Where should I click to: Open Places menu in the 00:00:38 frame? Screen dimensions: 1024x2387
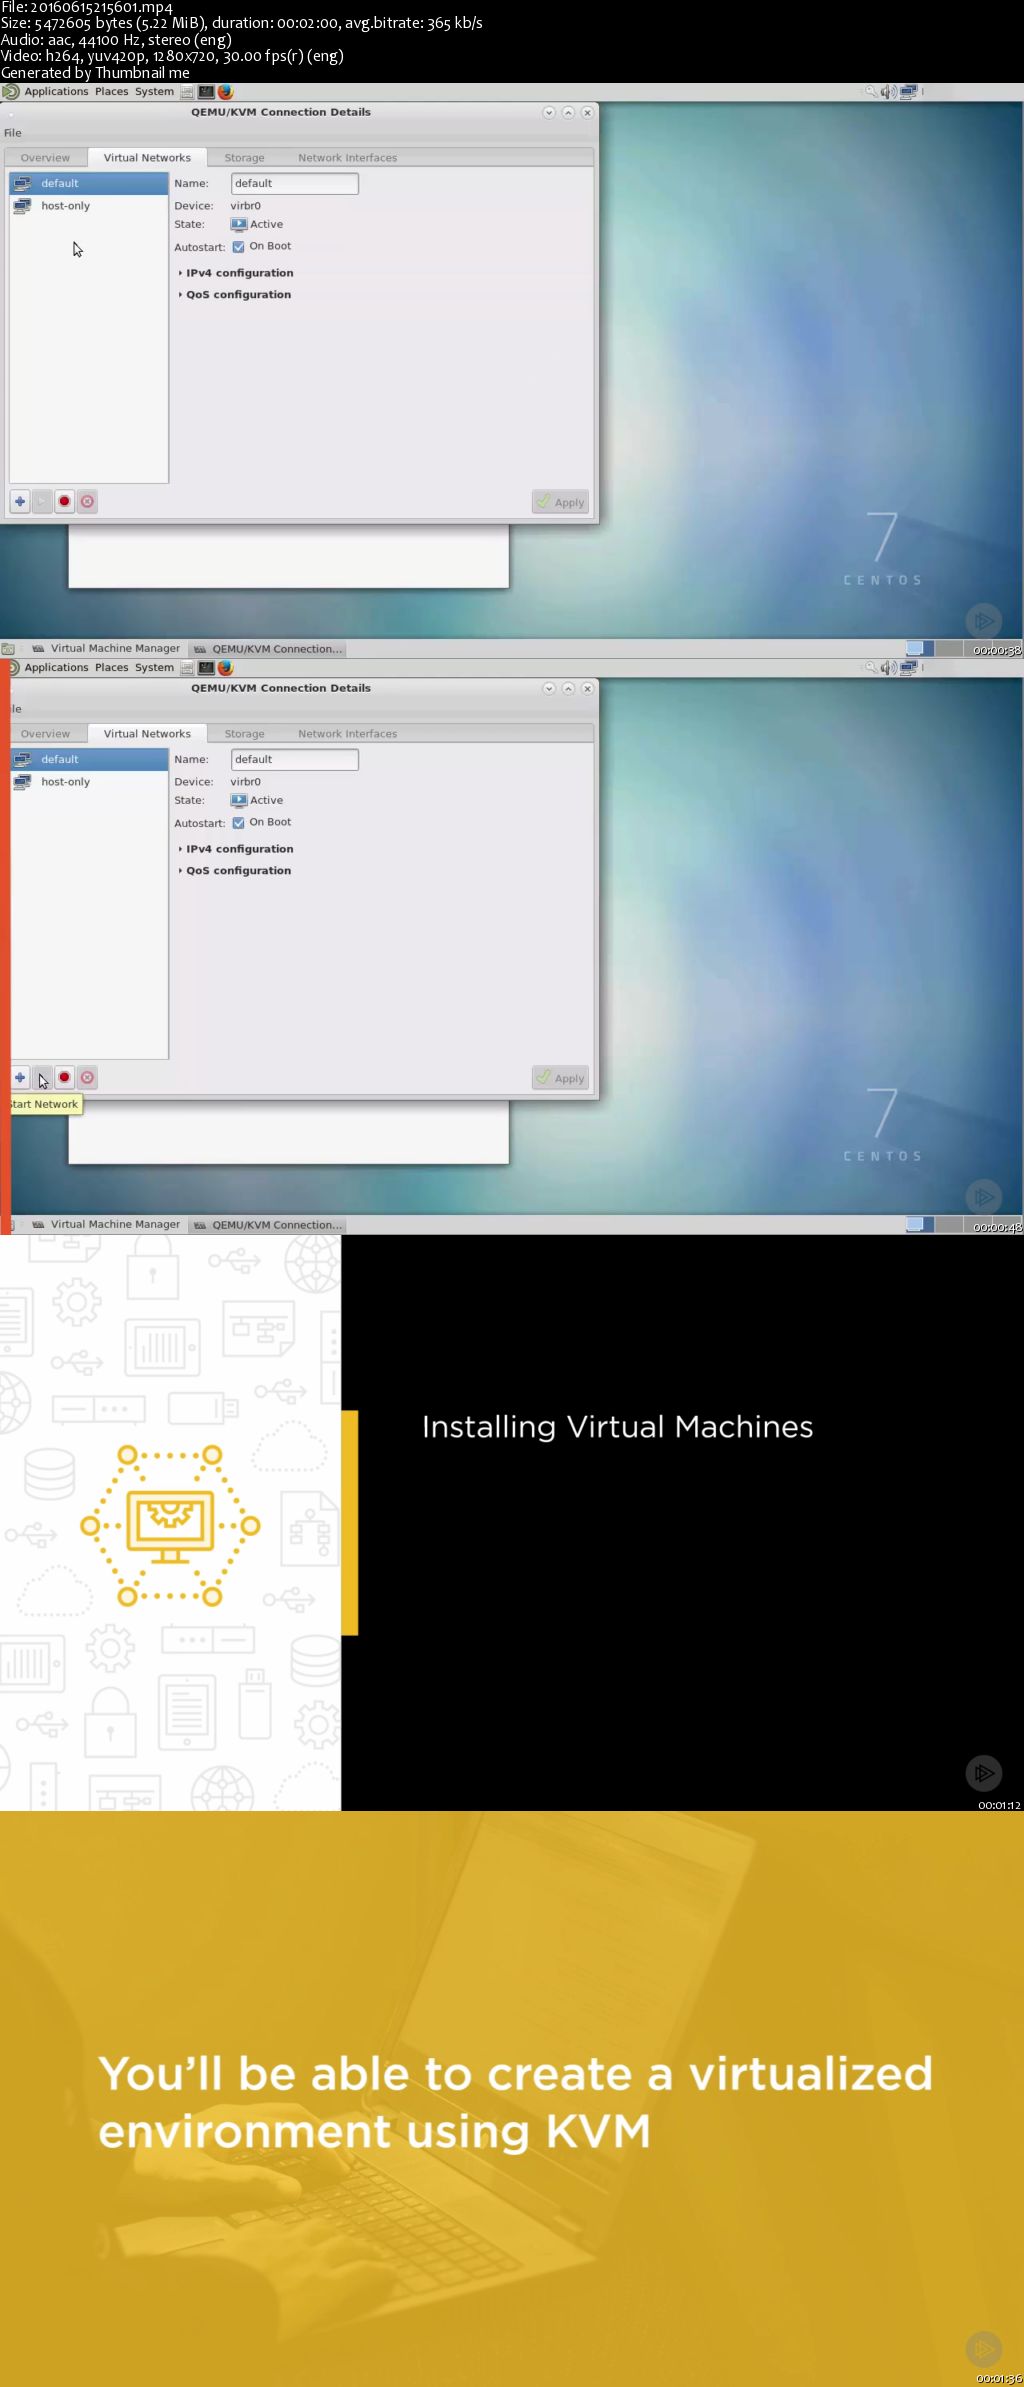[111, 92]
